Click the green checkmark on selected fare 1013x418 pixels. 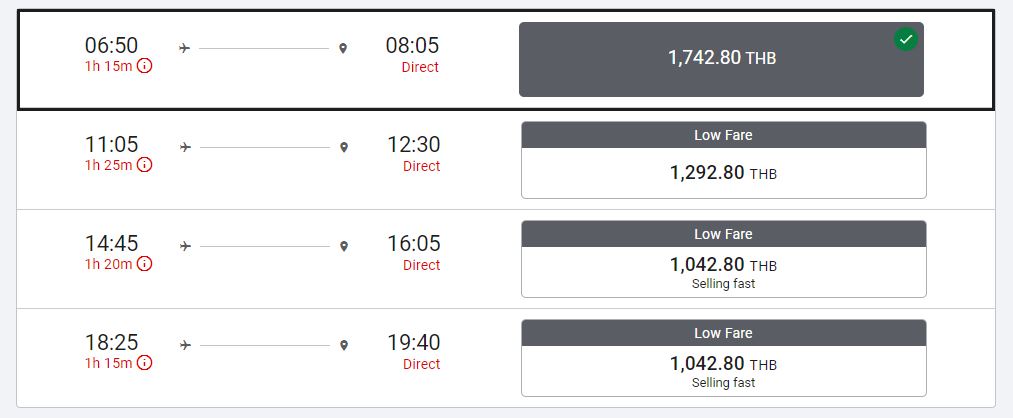coord(906,39)
